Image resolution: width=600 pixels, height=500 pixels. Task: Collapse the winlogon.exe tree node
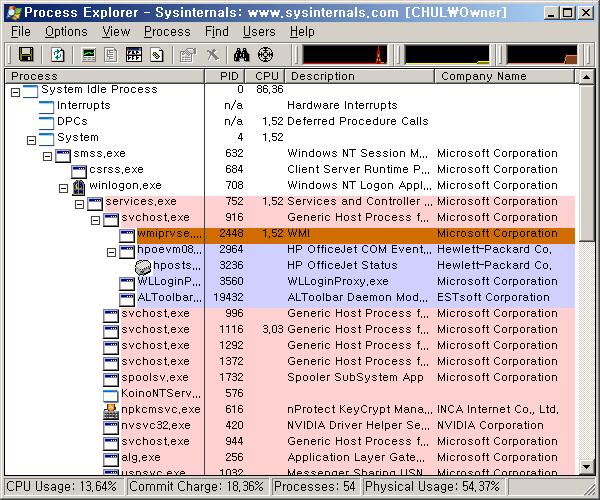[x=64, y=188]
